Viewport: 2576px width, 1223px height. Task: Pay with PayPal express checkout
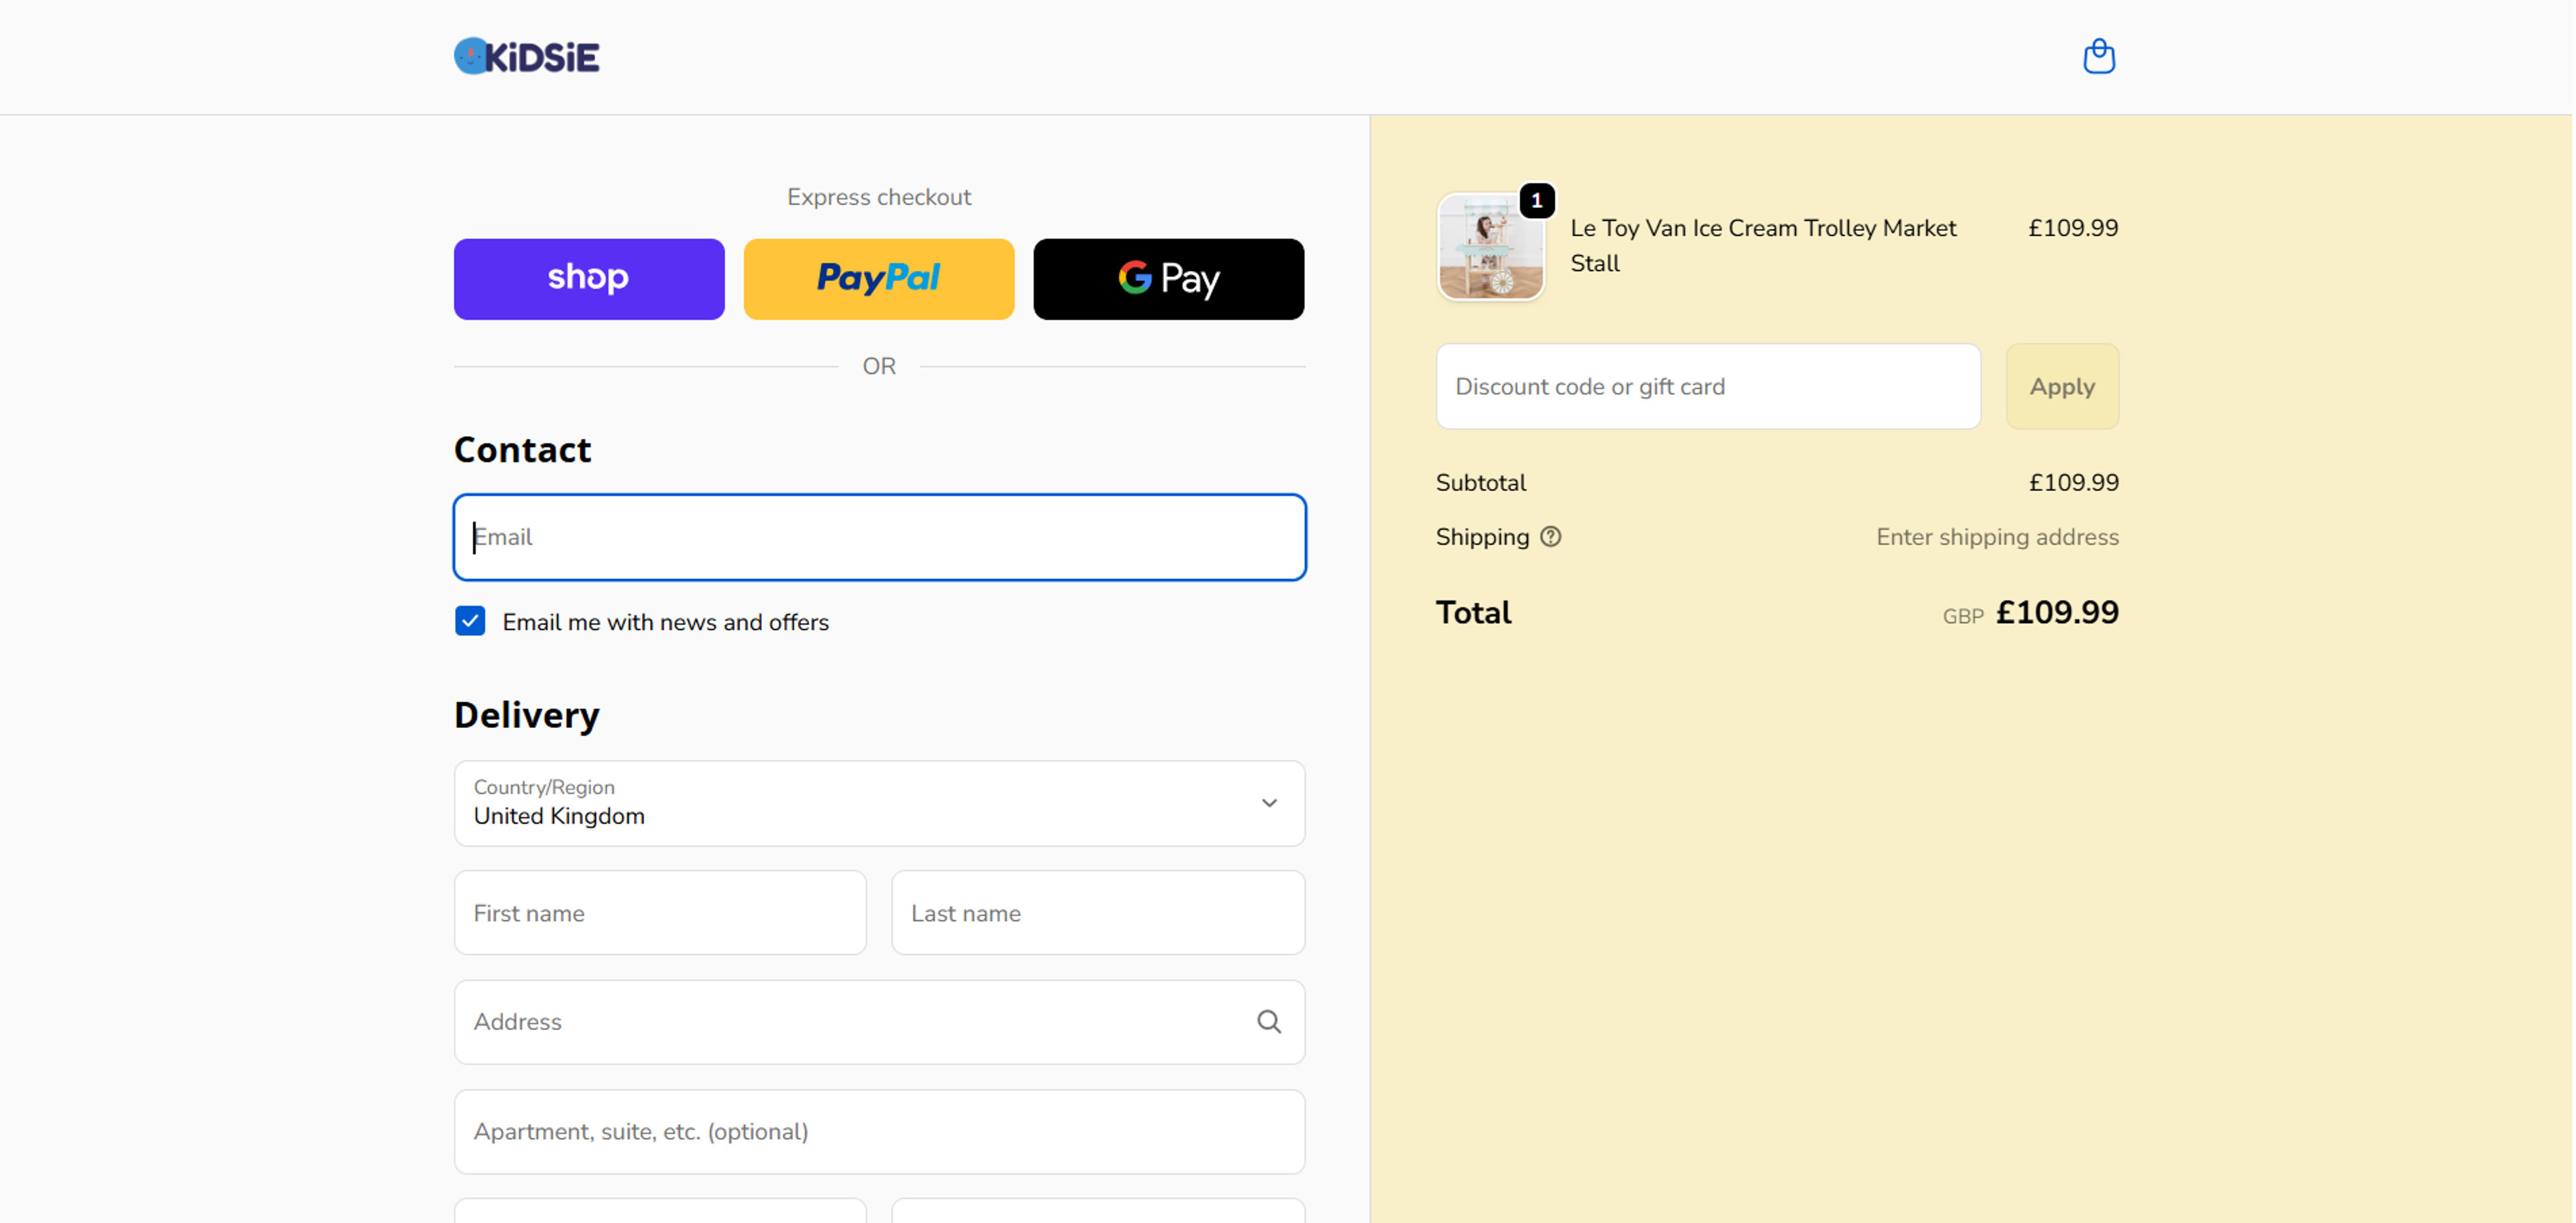coord(878,279)
